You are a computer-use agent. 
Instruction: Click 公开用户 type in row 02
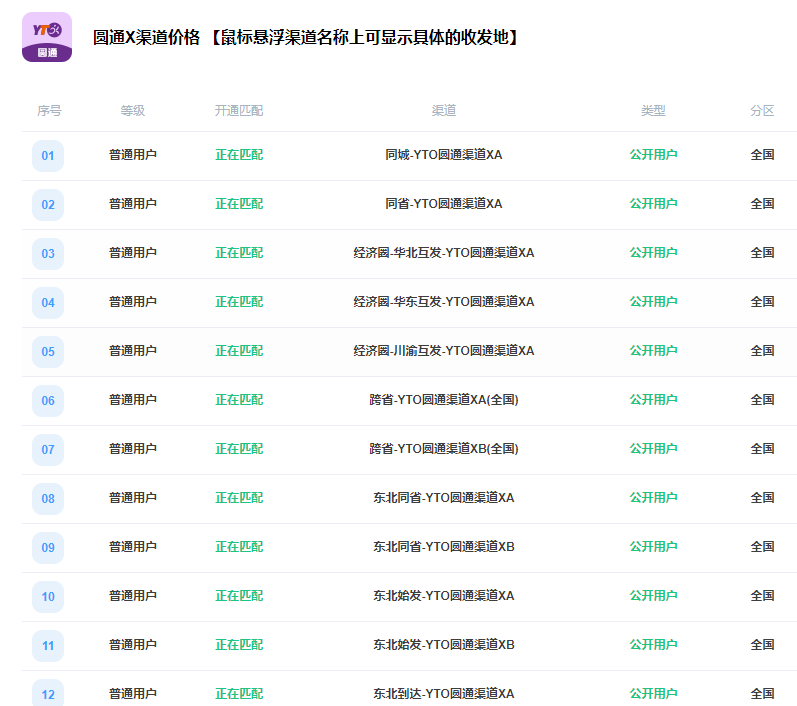point(653,203)
